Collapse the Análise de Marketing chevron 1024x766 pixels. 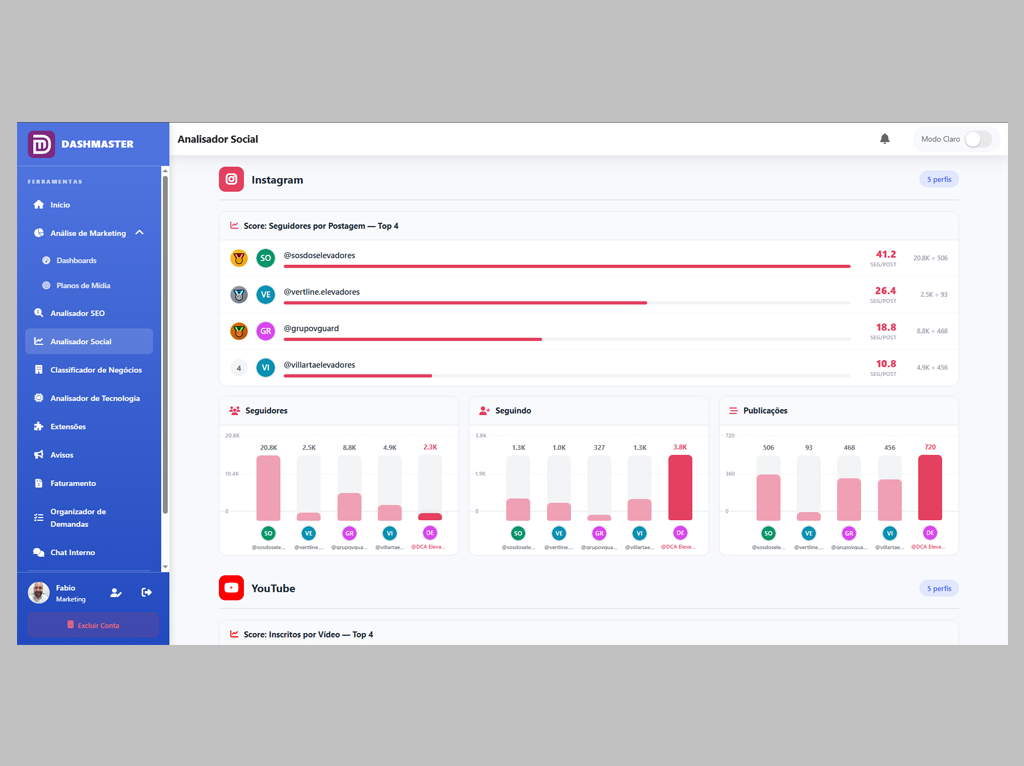point(140,232)
